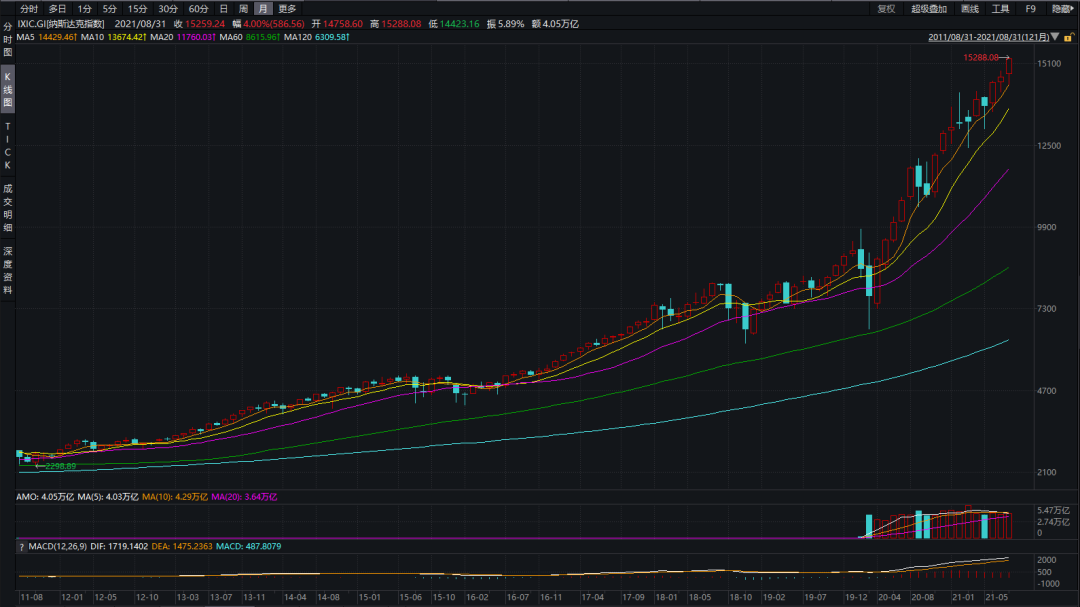This screenshot has width=1080, height=607.
Task: Open the 复权 price adjustment menu
Action: click(x=886, y=9)
